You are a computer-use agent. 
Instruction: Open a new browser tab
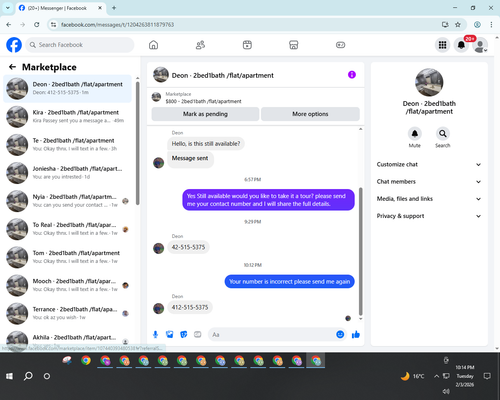click(x=114, y=8)
